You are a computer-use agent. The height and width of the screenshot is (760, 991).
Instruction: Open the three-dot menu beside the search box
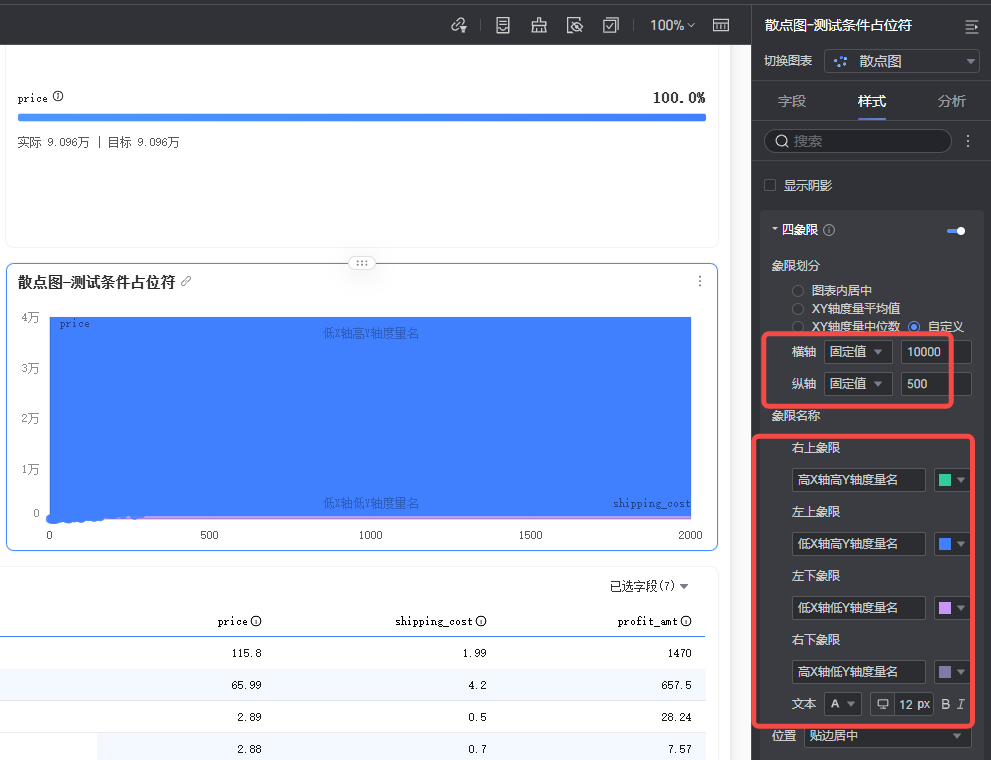(968, 141)
